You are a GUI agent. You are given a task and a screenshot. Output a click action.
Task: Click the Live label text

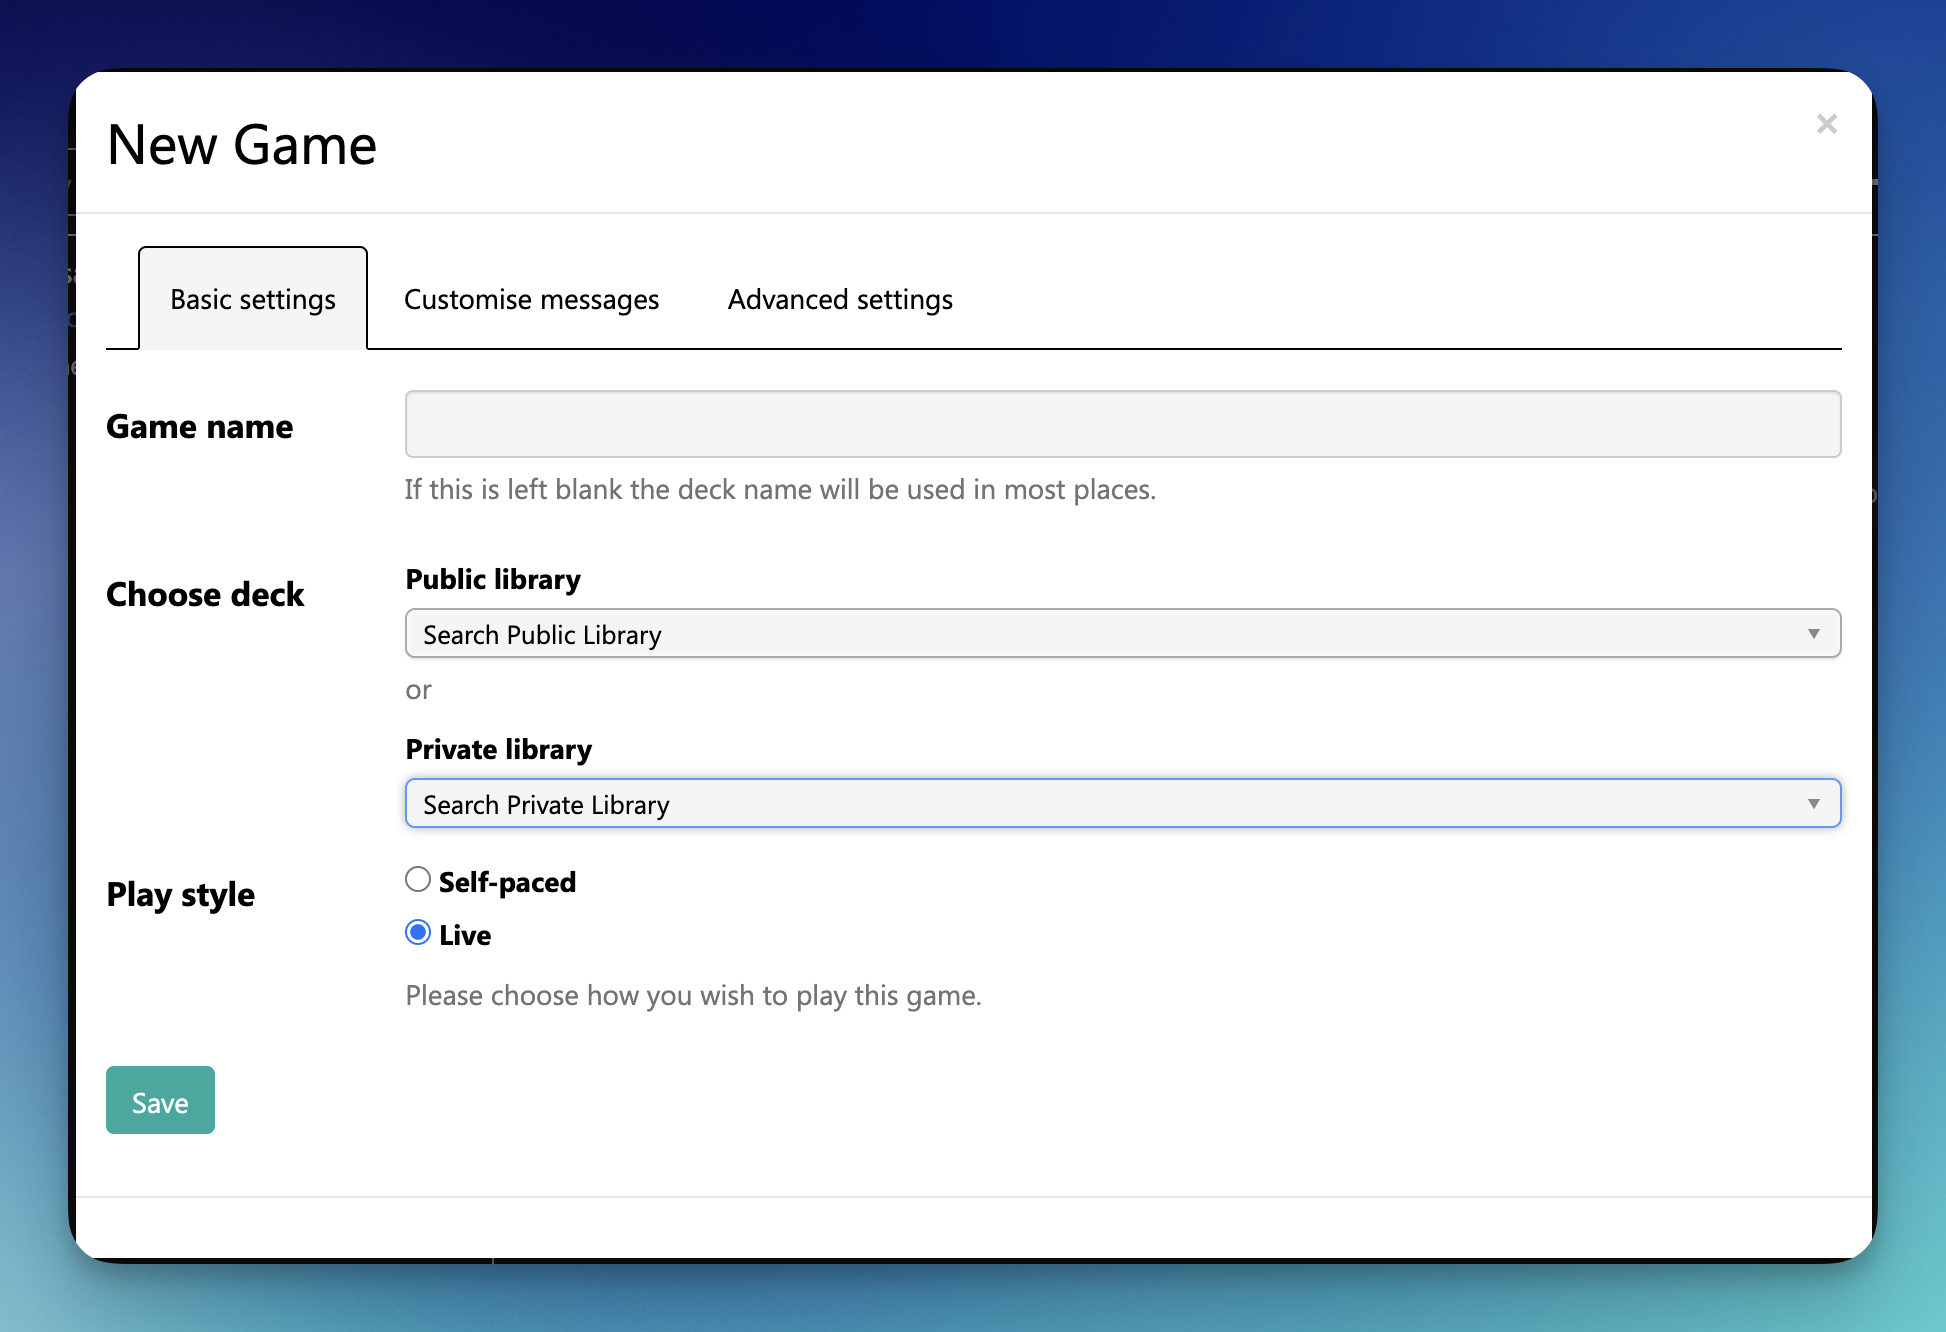coord(465,935)
